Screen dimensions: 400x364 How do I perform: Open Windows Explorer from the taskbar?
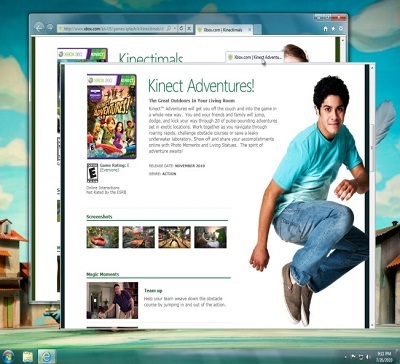coord(28,356)
